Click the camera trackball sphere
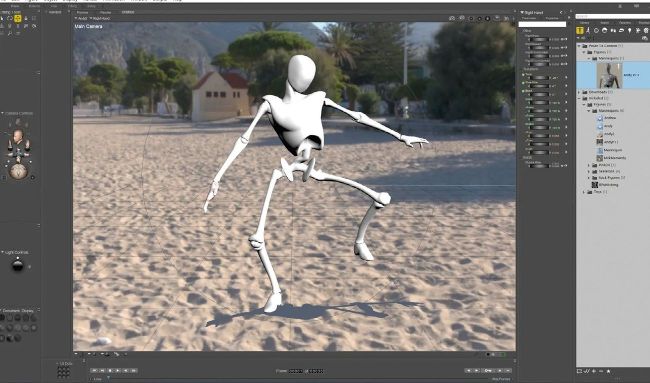 tap(18, 171)
